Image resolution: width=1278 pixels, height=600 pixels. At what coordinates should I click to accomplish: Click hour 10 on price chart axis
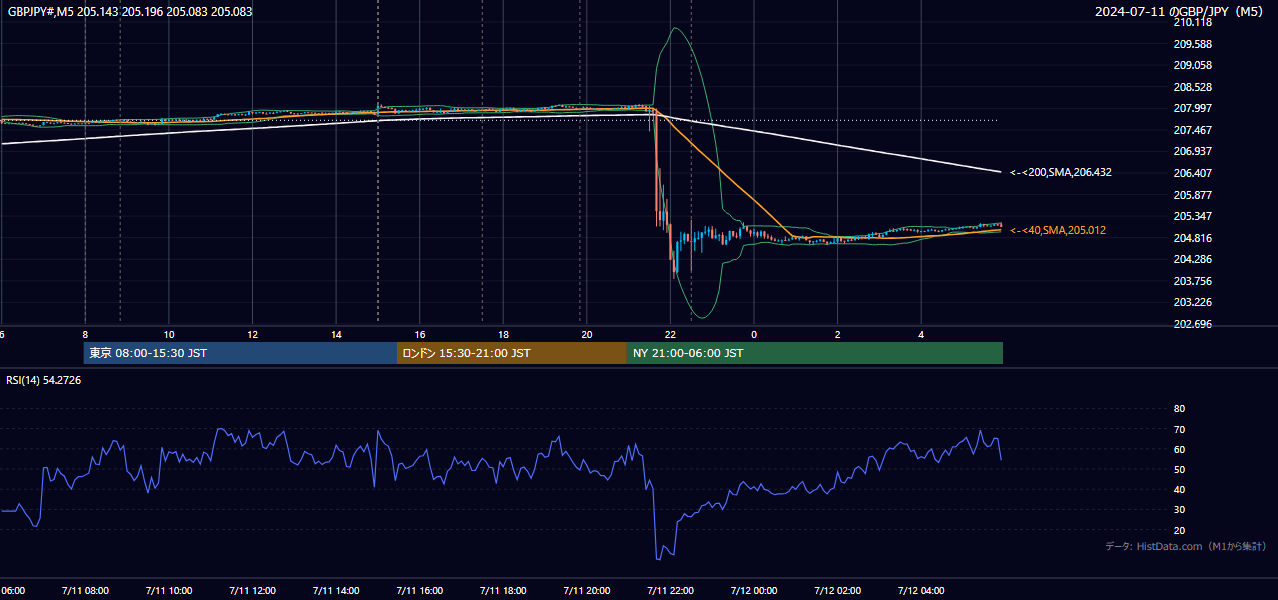click(x=169, y=334)
